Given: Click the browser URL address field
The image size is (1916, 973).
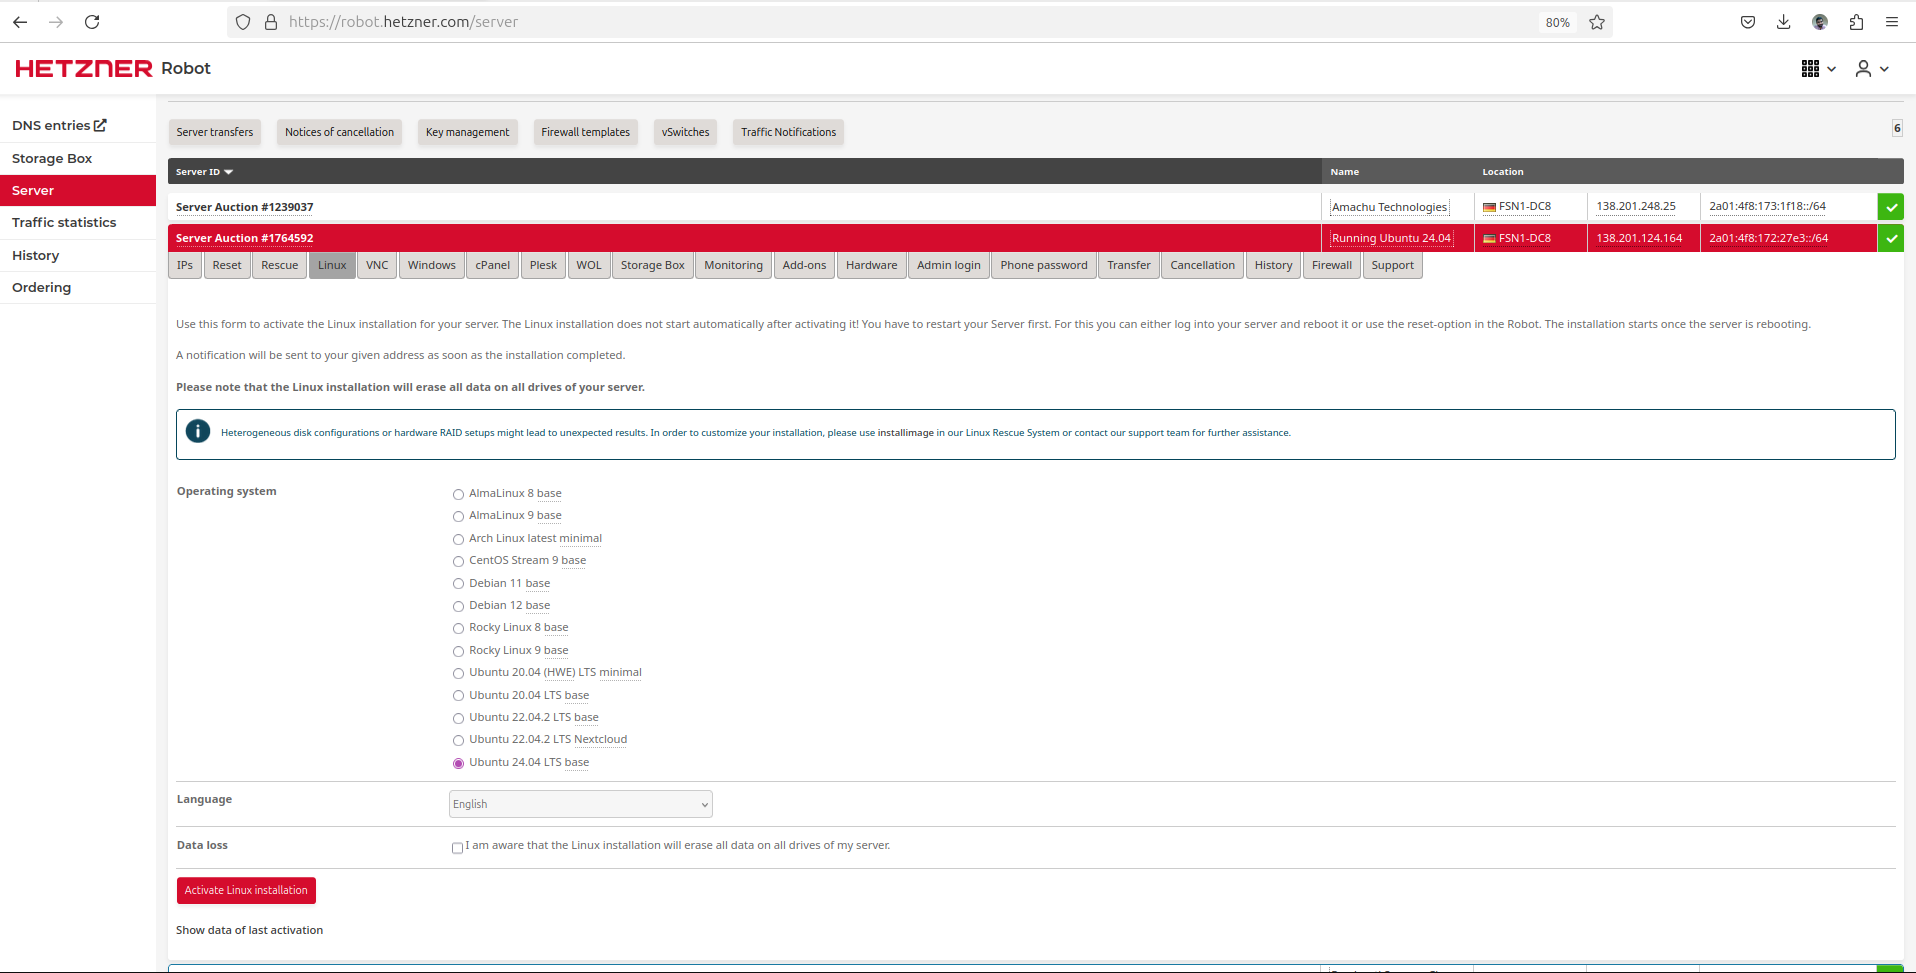Looking at the screenshot, I should click(900, 22).
